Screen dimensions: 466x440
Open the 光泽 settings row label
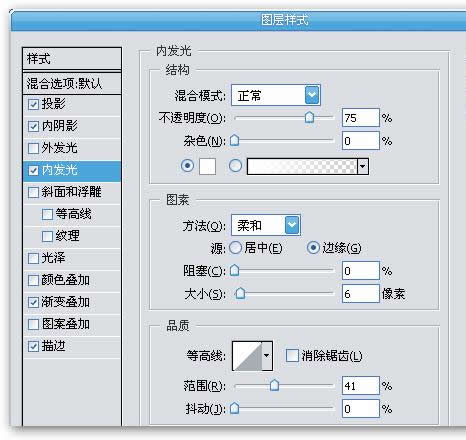[x=53, y=258]
